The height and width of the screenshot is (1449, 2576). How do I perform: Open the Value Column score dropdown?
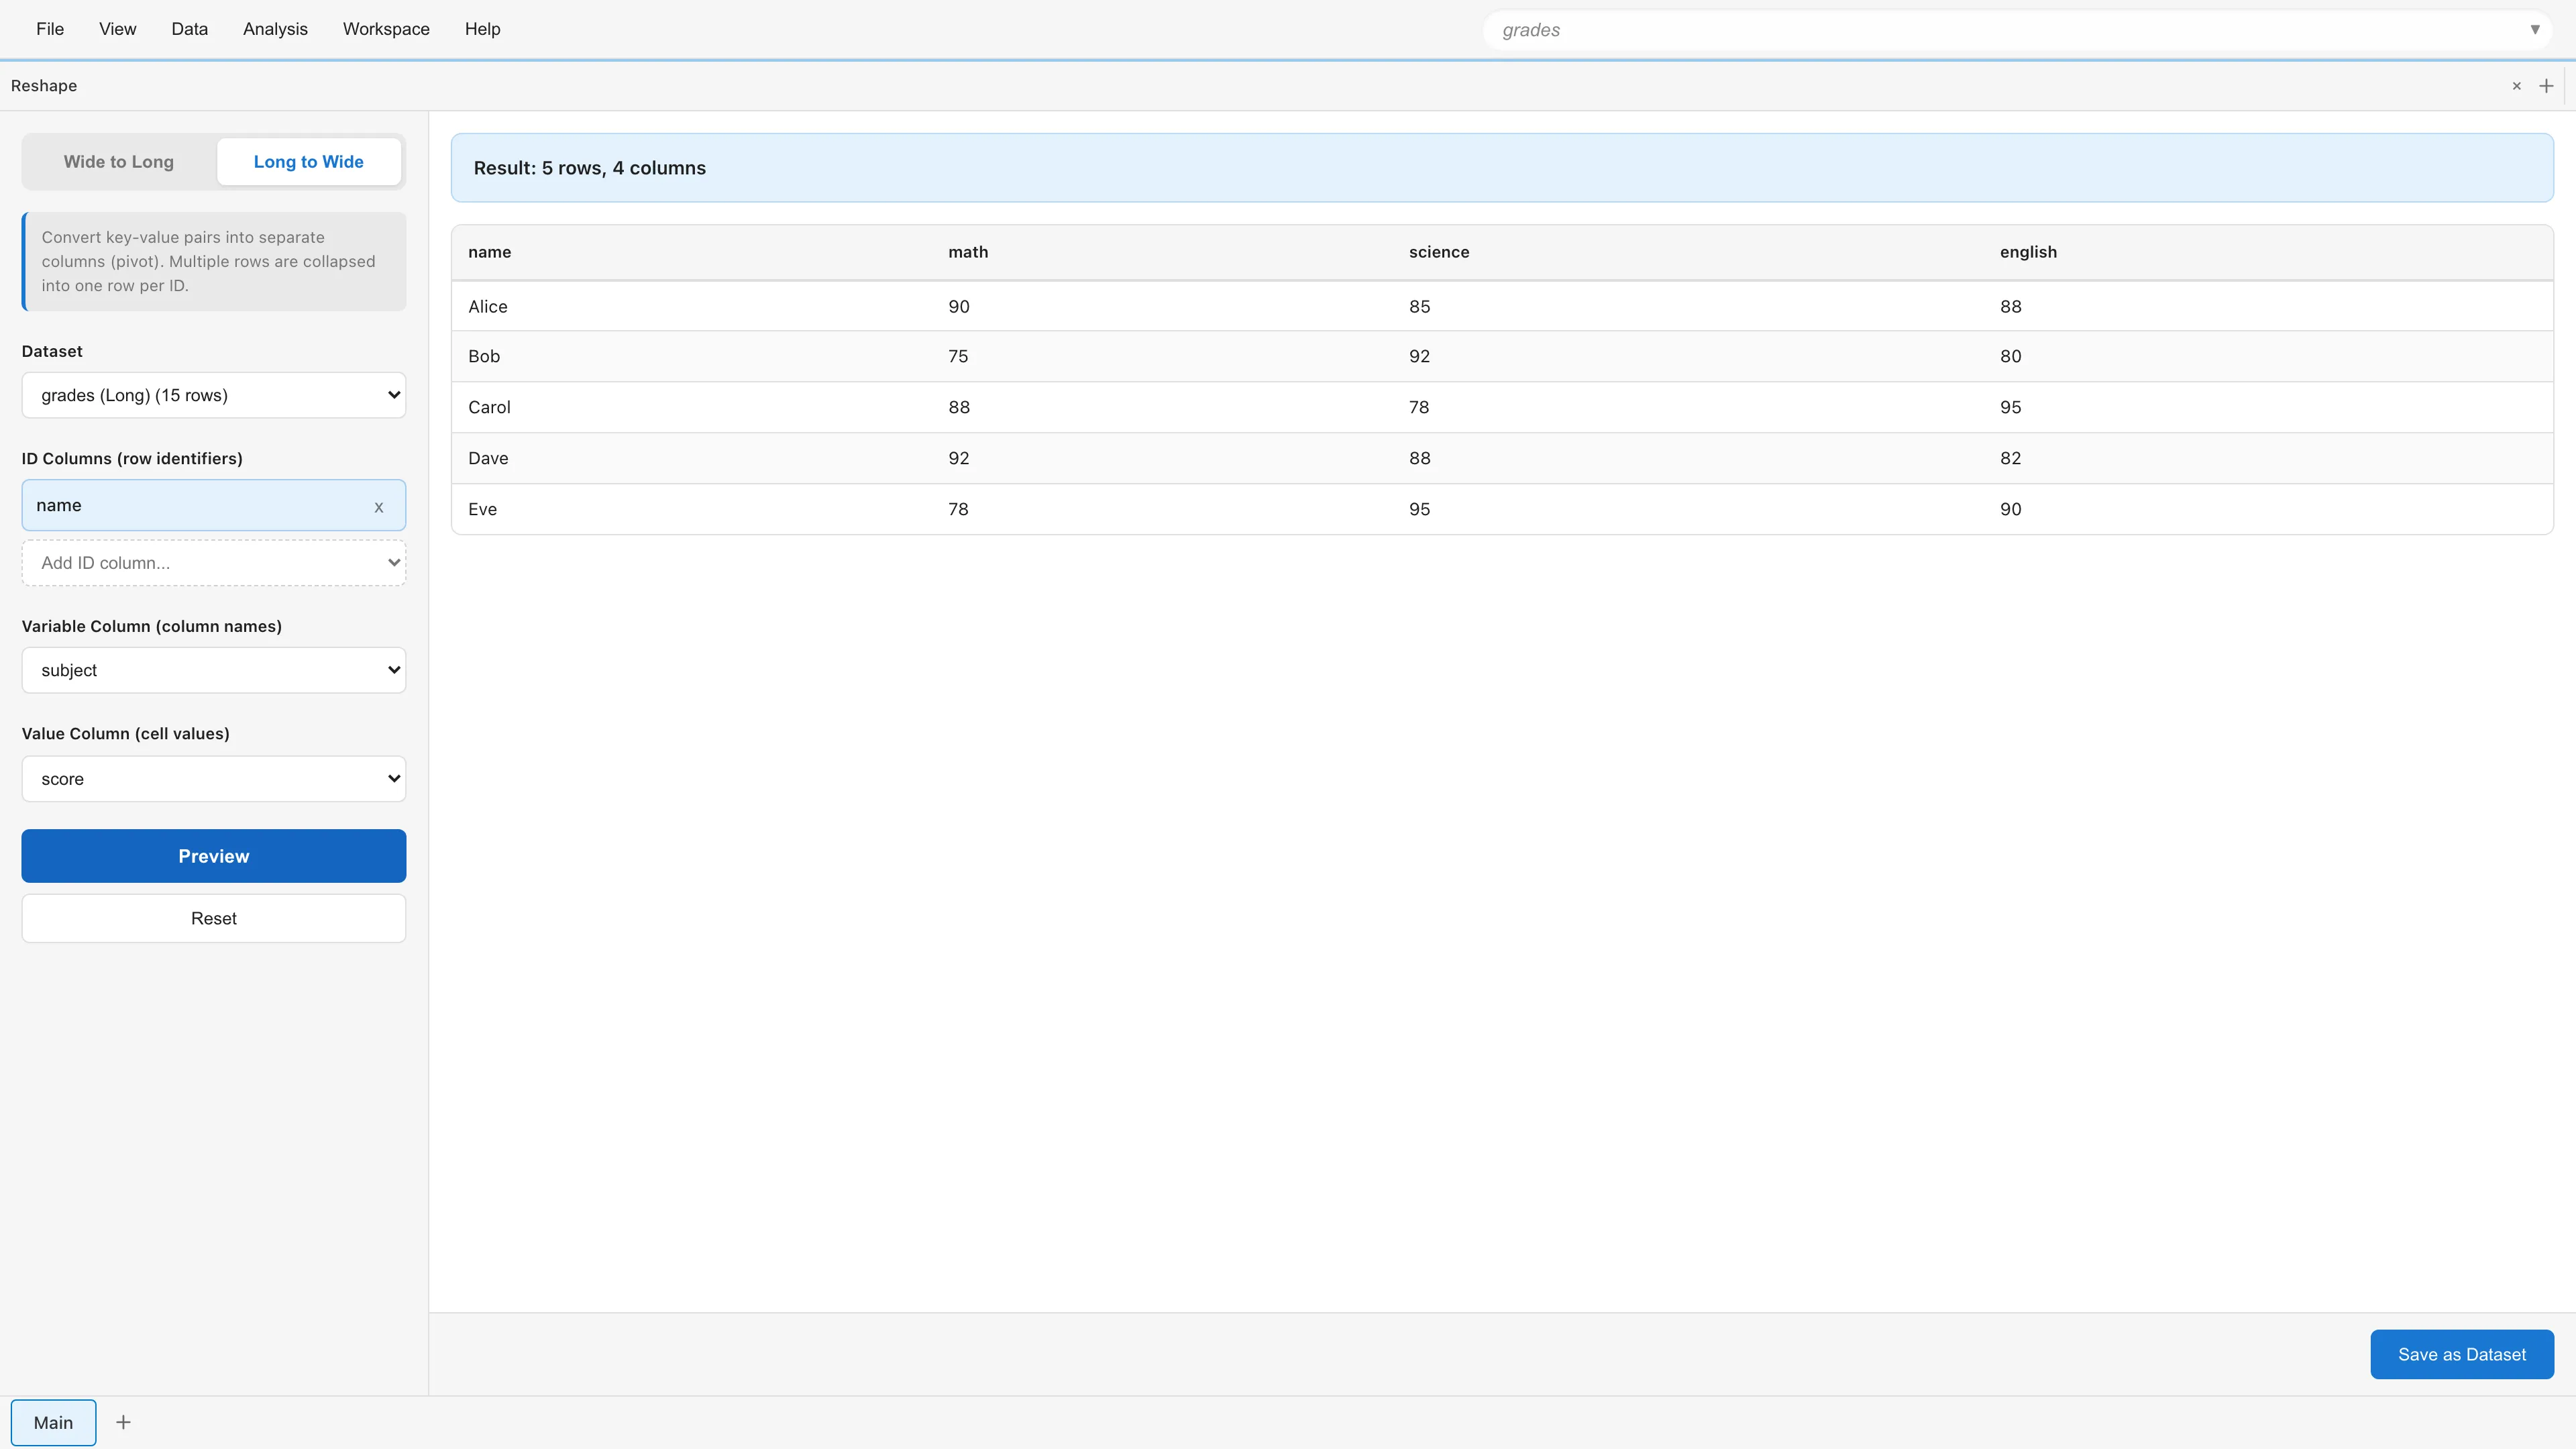214,779
